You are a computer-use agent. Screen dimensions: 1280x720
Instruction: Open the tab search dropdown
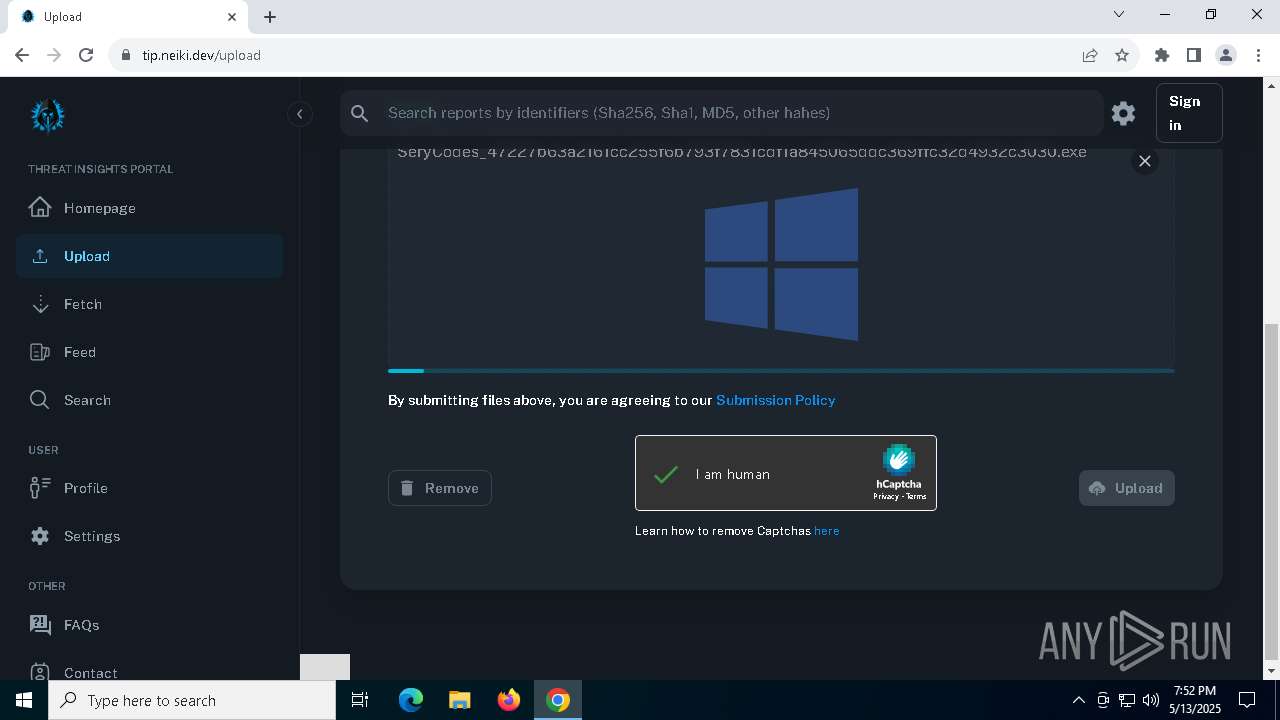click(x=1119, y=15)
